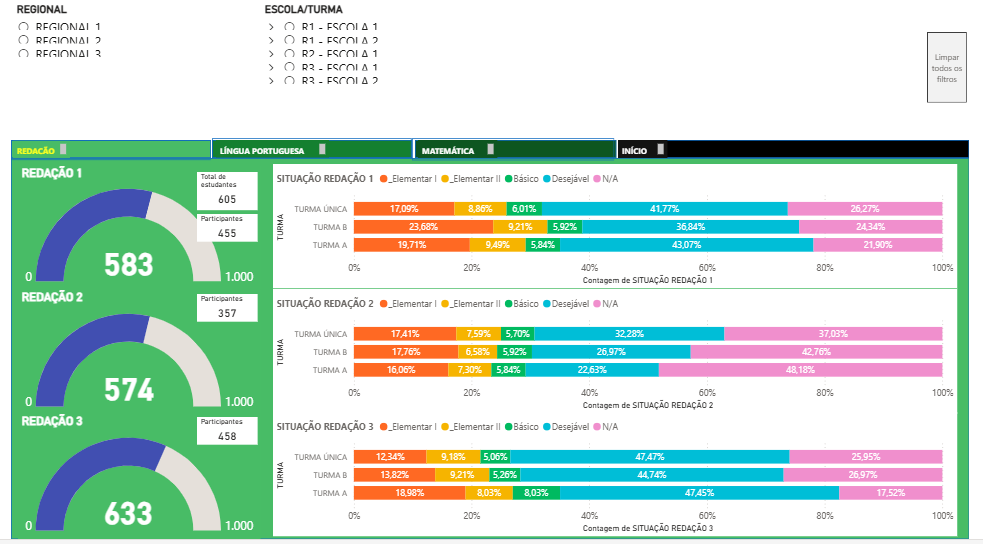Expand the R3 - ESCOLA 2 chevron
The width and height of the screenshot is (983, 544).
(x=271, y=80)
